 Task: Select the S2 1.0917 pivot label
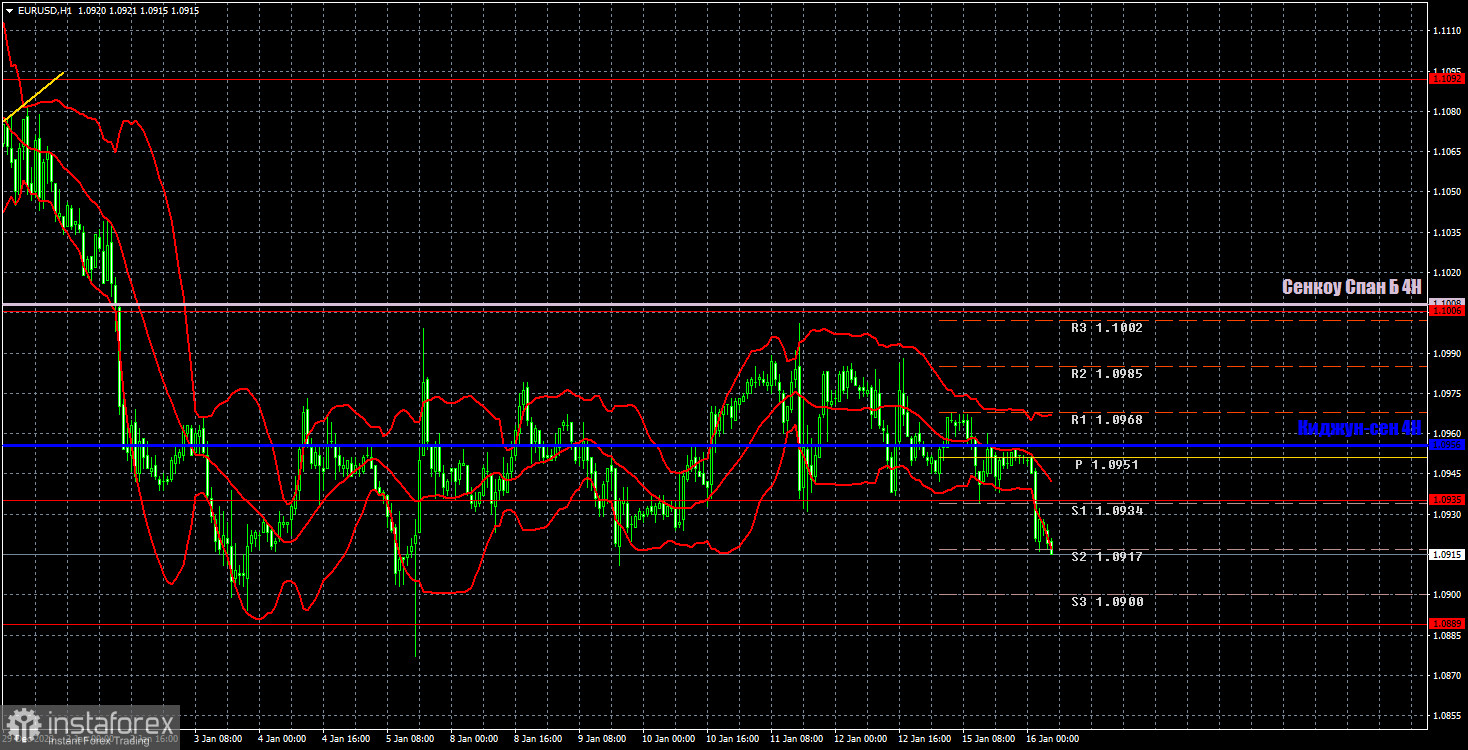pos(1106,556)
